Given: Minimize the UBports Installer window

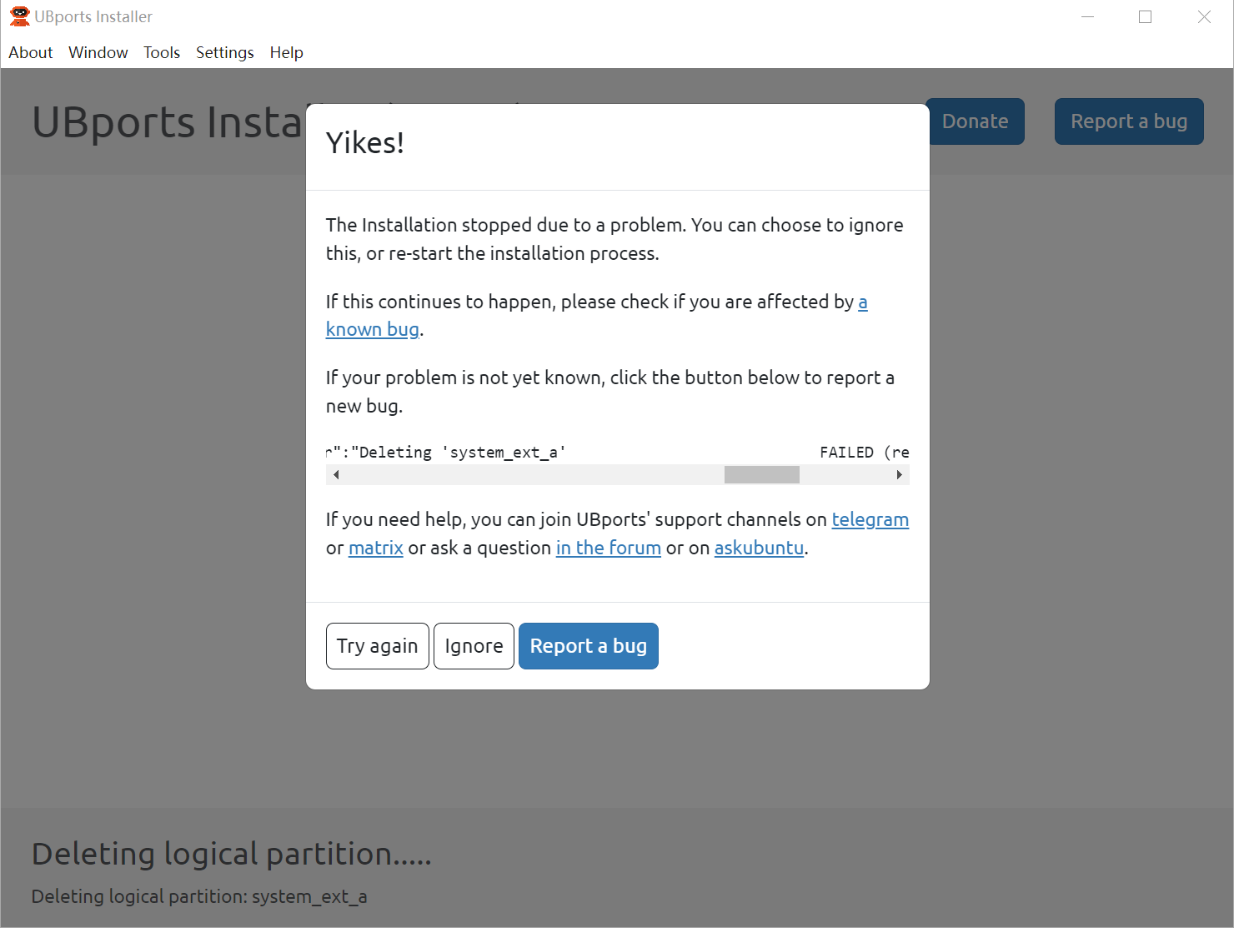Looking at the screenshot, I should point(1087,17).
